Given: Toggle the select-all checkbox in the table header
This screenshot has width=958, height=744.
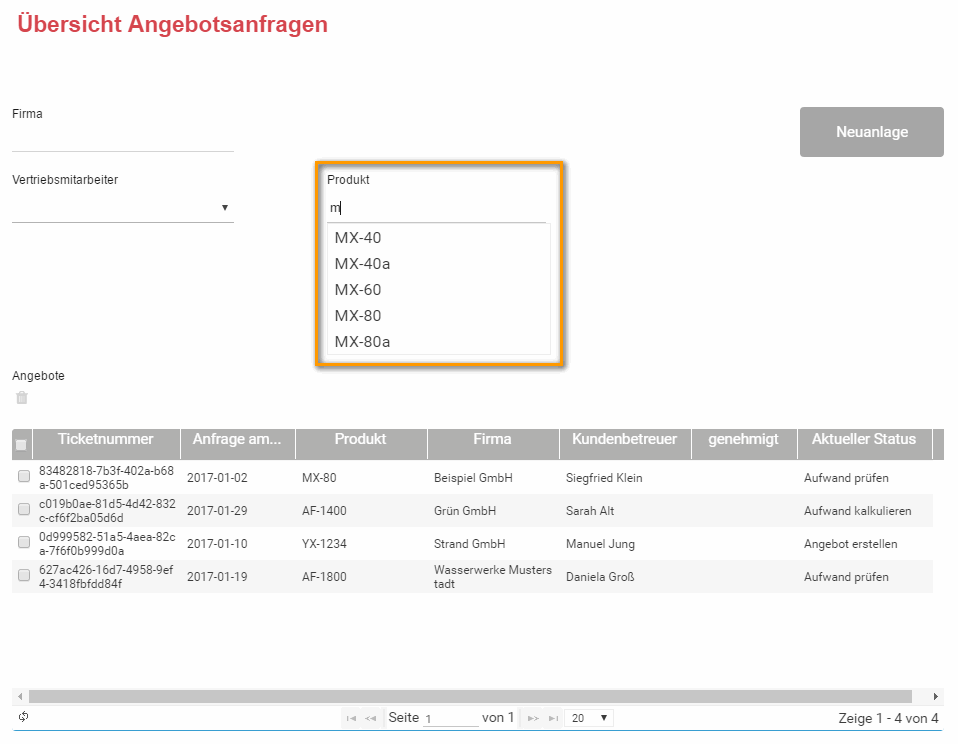Looking at the screenshot, I should pyautogui.click(x=21, y=445).
